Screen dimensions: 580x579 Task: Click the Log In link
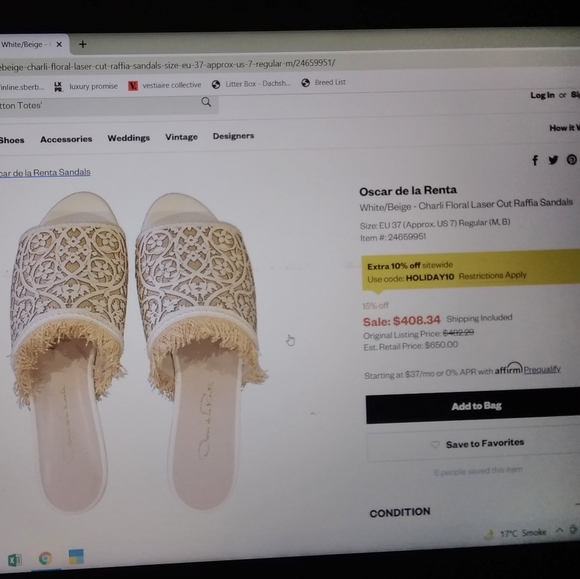pos(542,95)
